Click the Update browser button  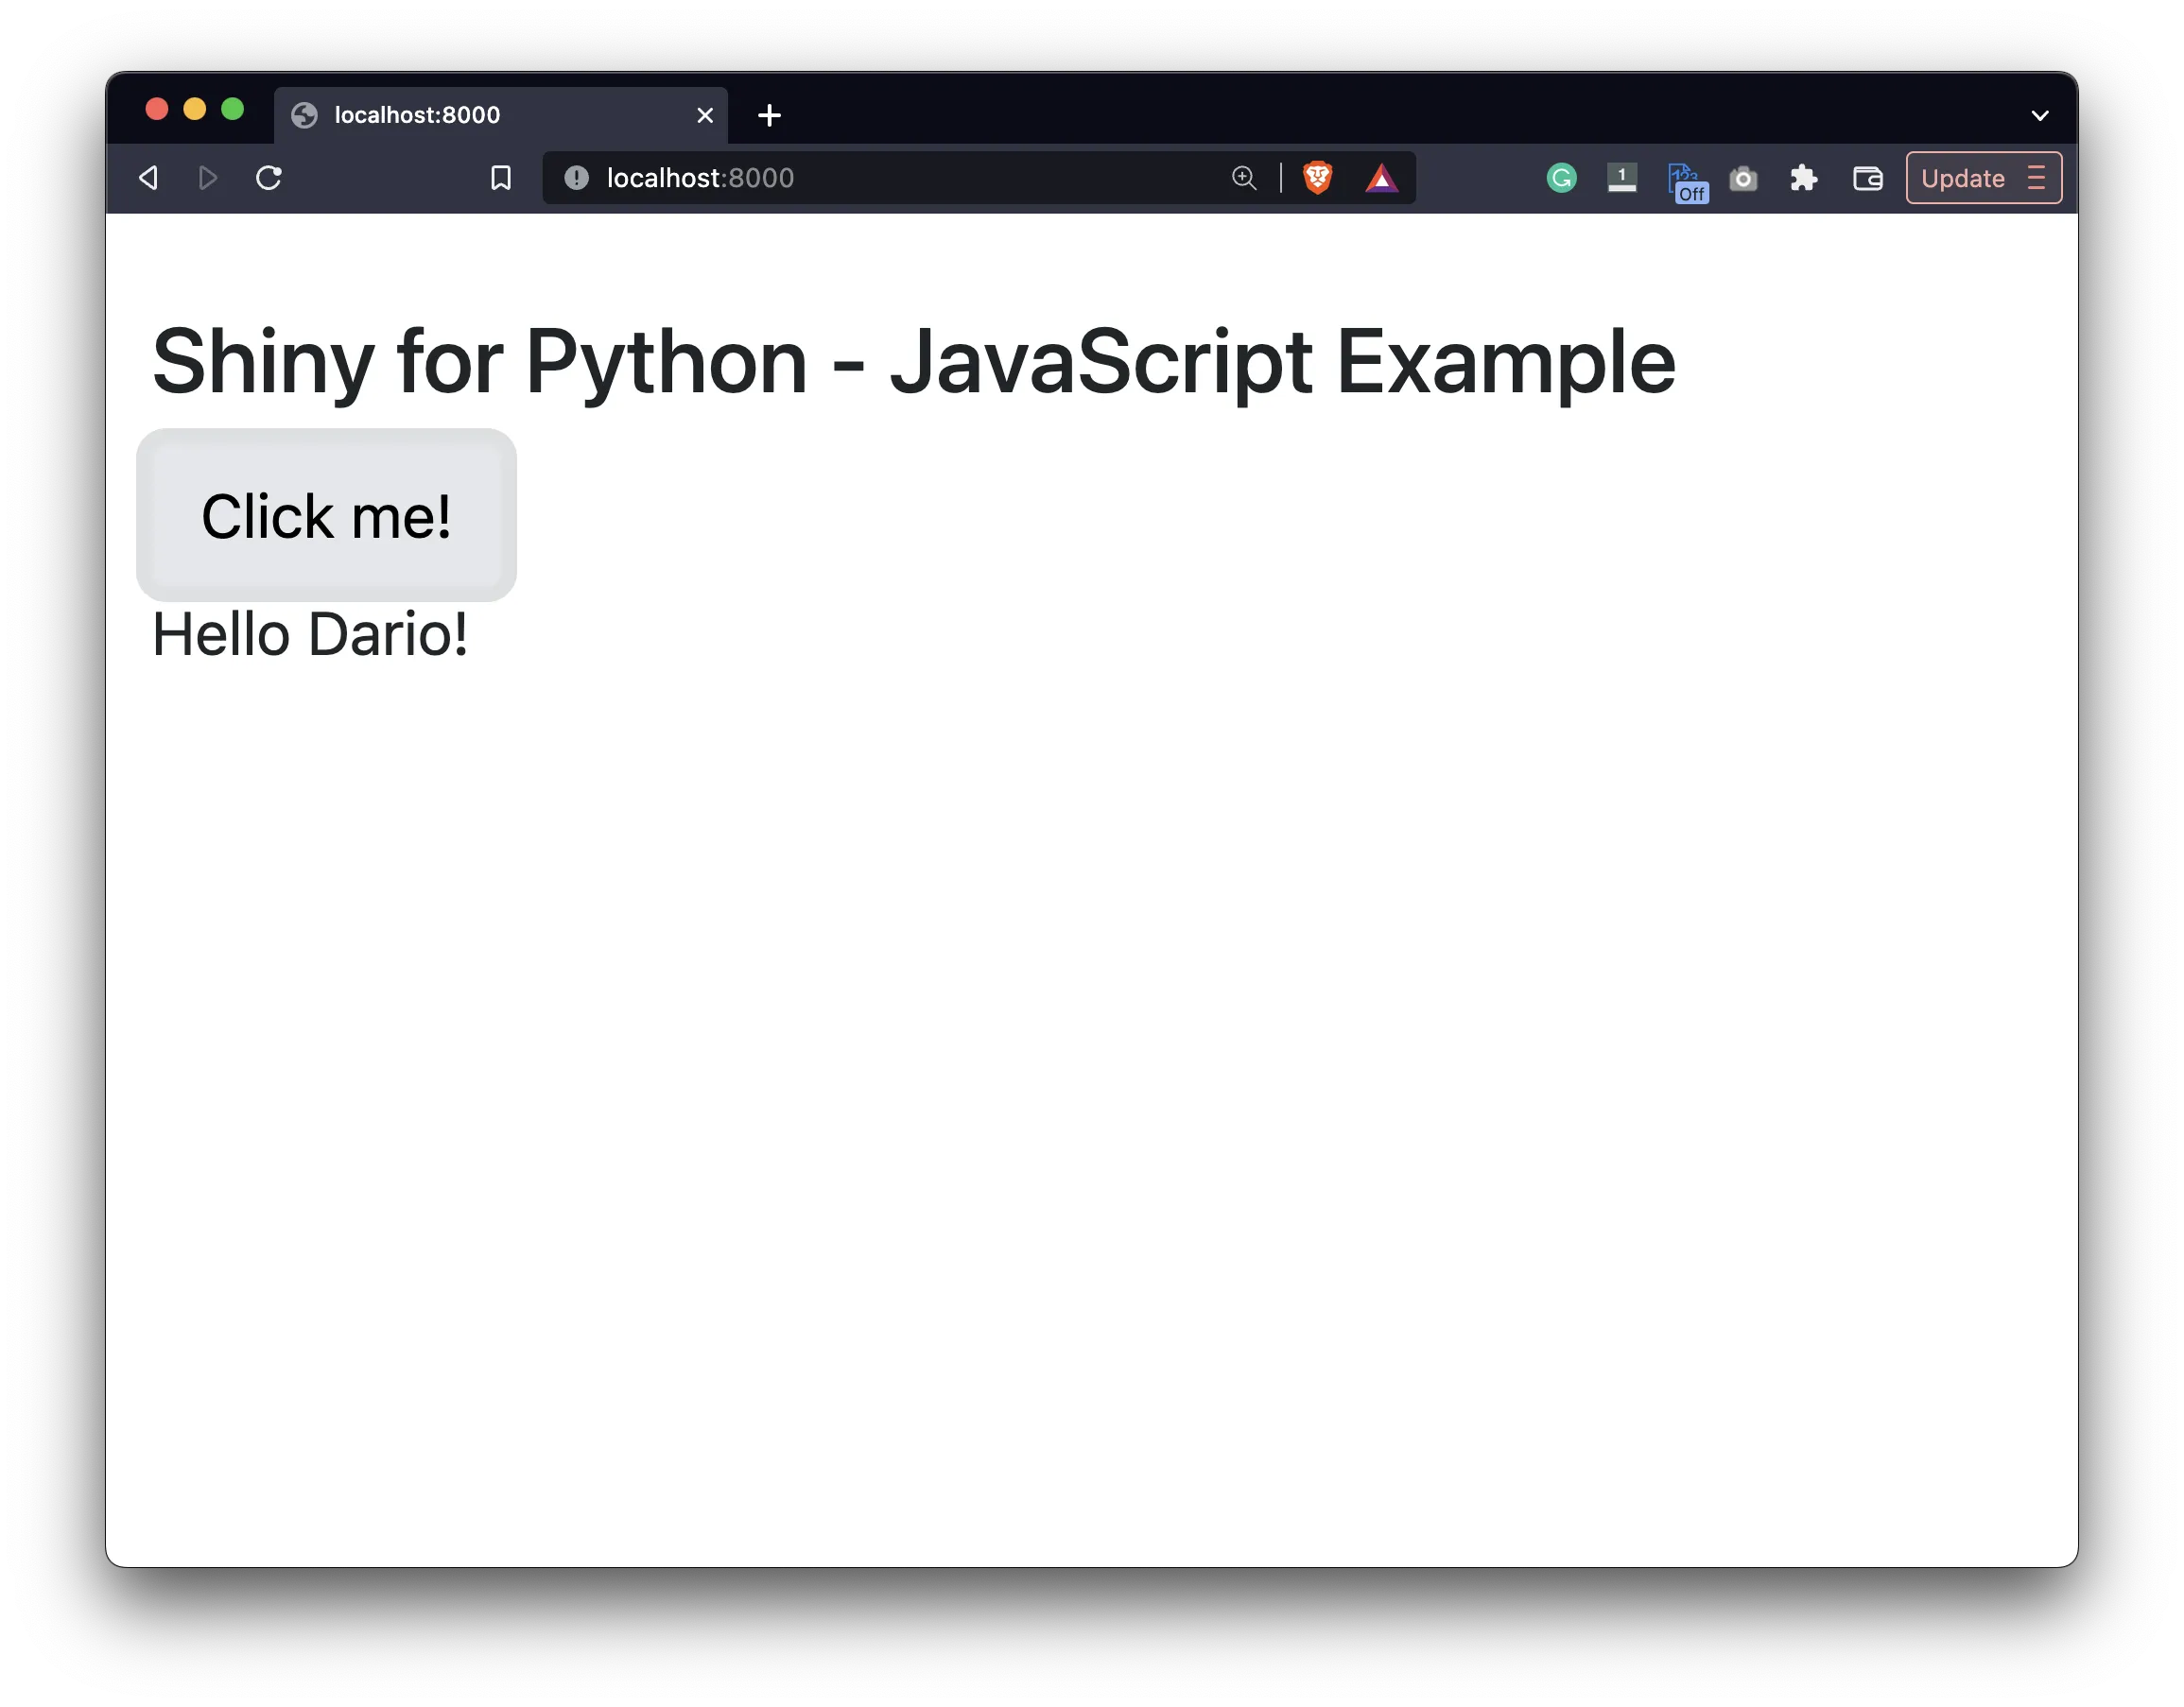pyautogui.click(x=1963, y=178)
